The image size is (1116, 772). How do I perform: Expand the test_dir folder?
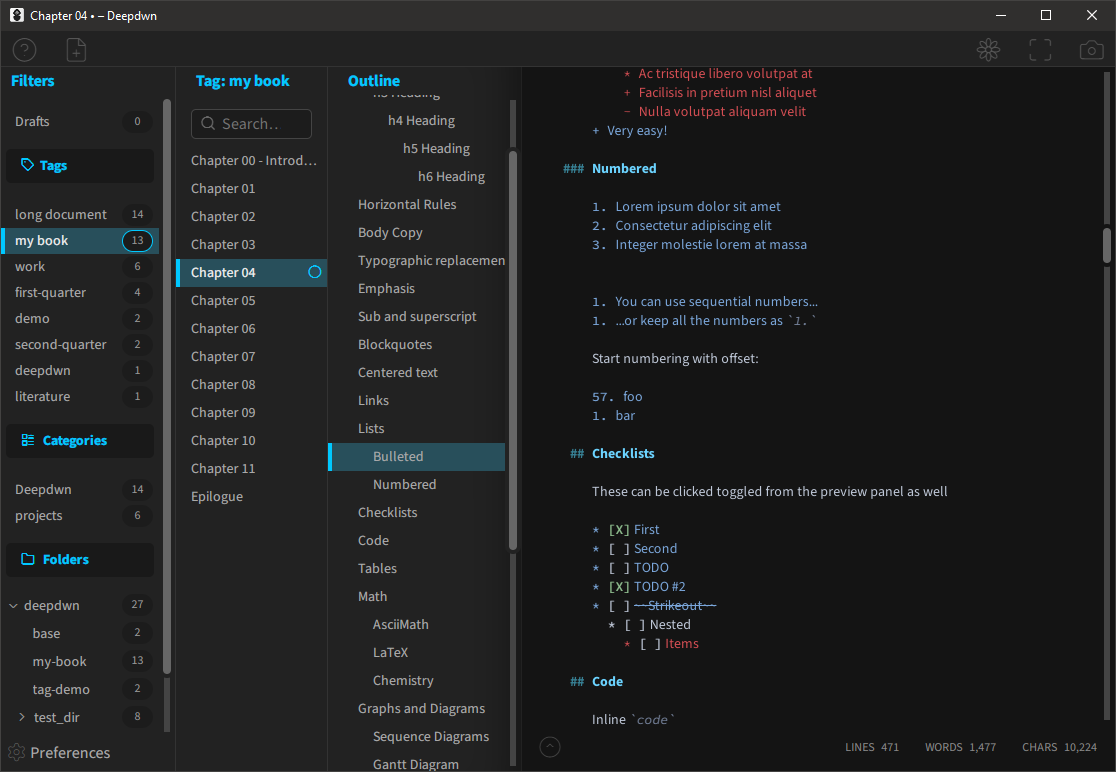[20, 717]
